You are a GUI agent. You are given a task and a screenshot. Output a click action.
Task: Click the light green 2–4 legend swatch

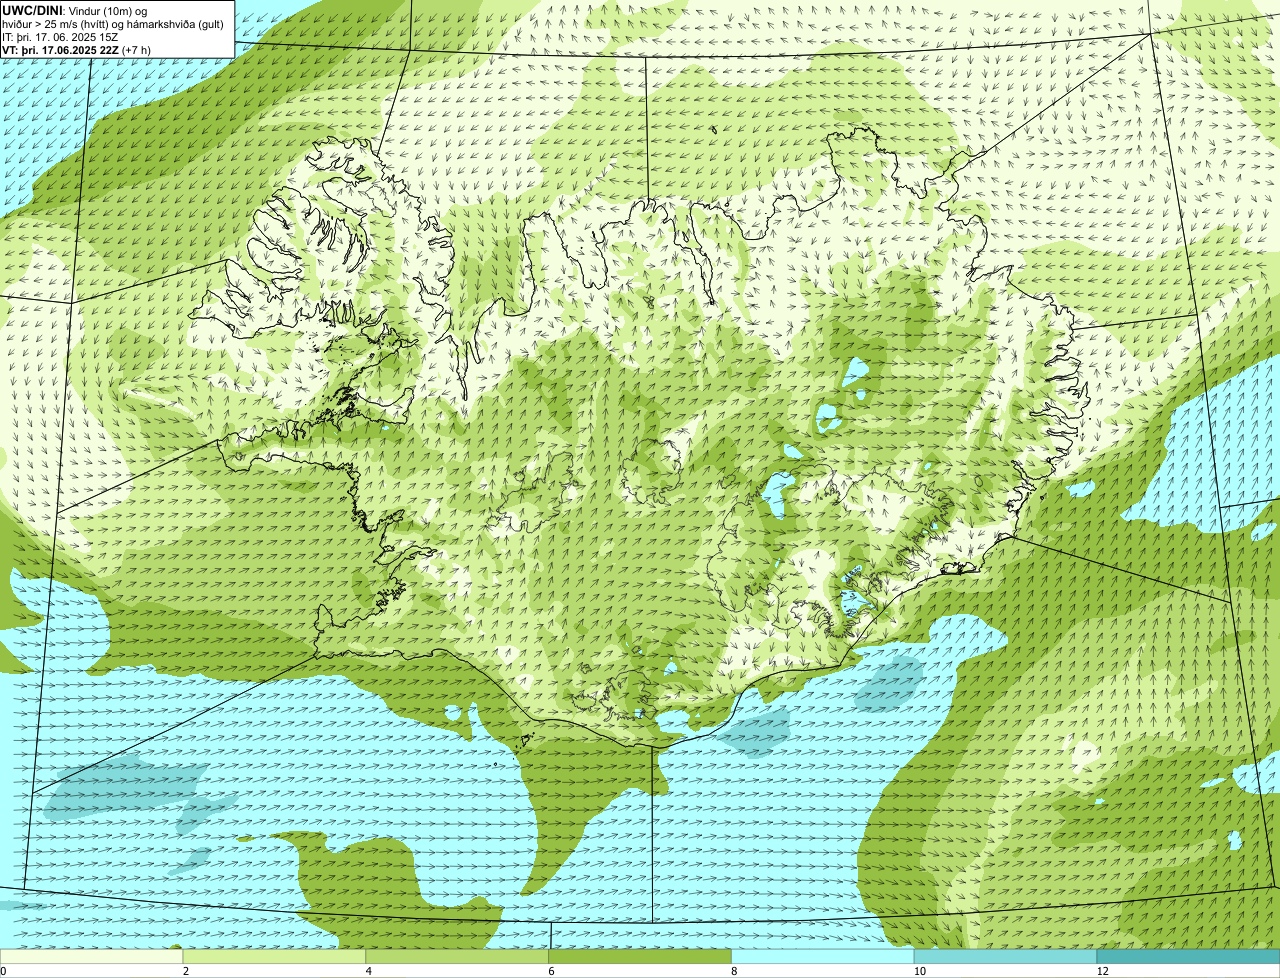pyautogui.click(x=275, y=956)
